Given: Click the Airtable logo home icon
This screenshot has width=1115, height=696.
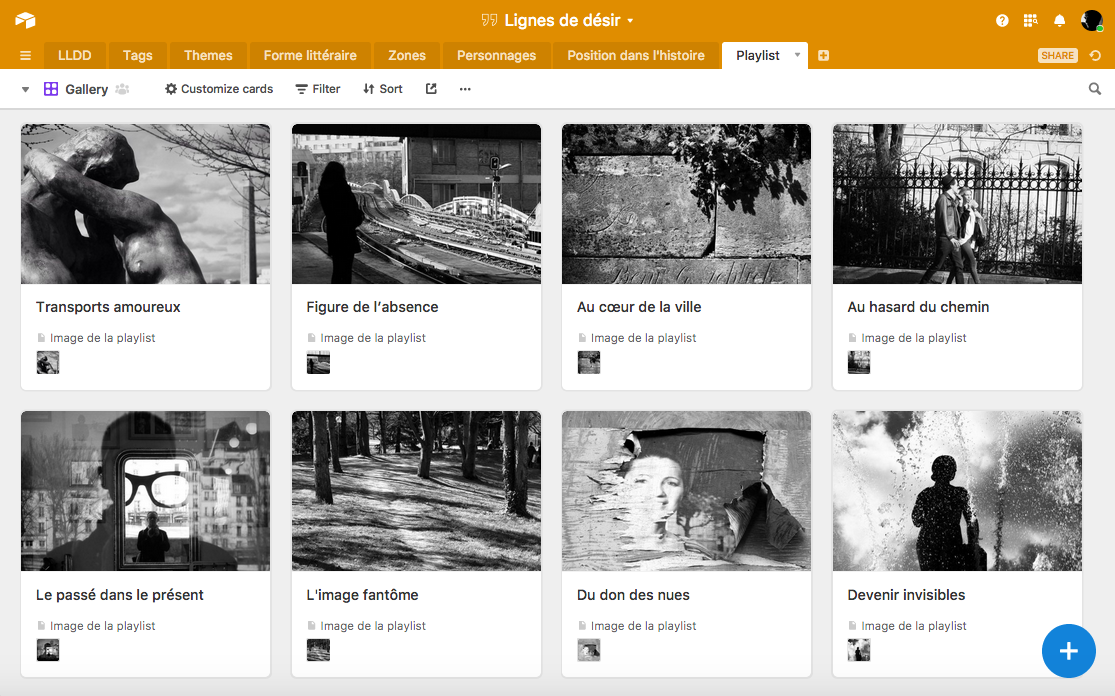Looking at the screenshot, I should [x=25, y=20].
